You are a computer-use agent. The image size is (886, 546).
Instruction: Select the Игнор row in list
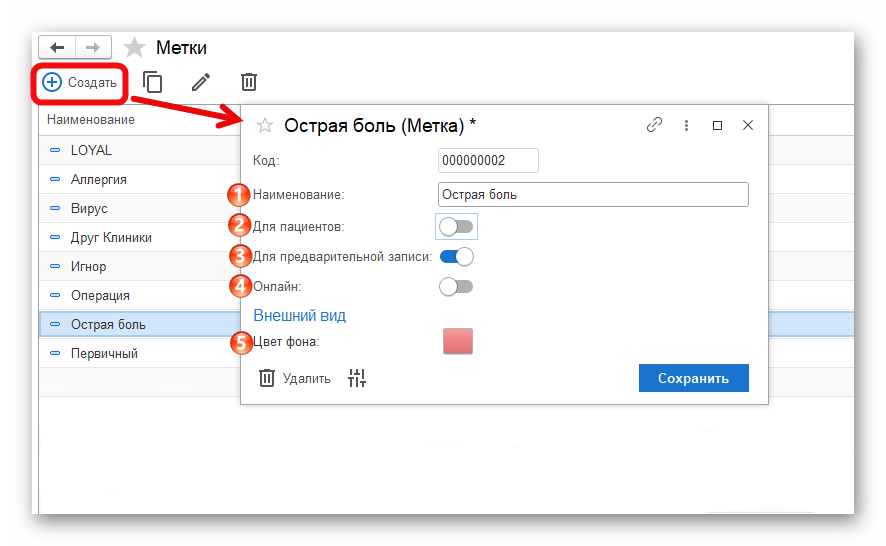(x=140, y=266)
